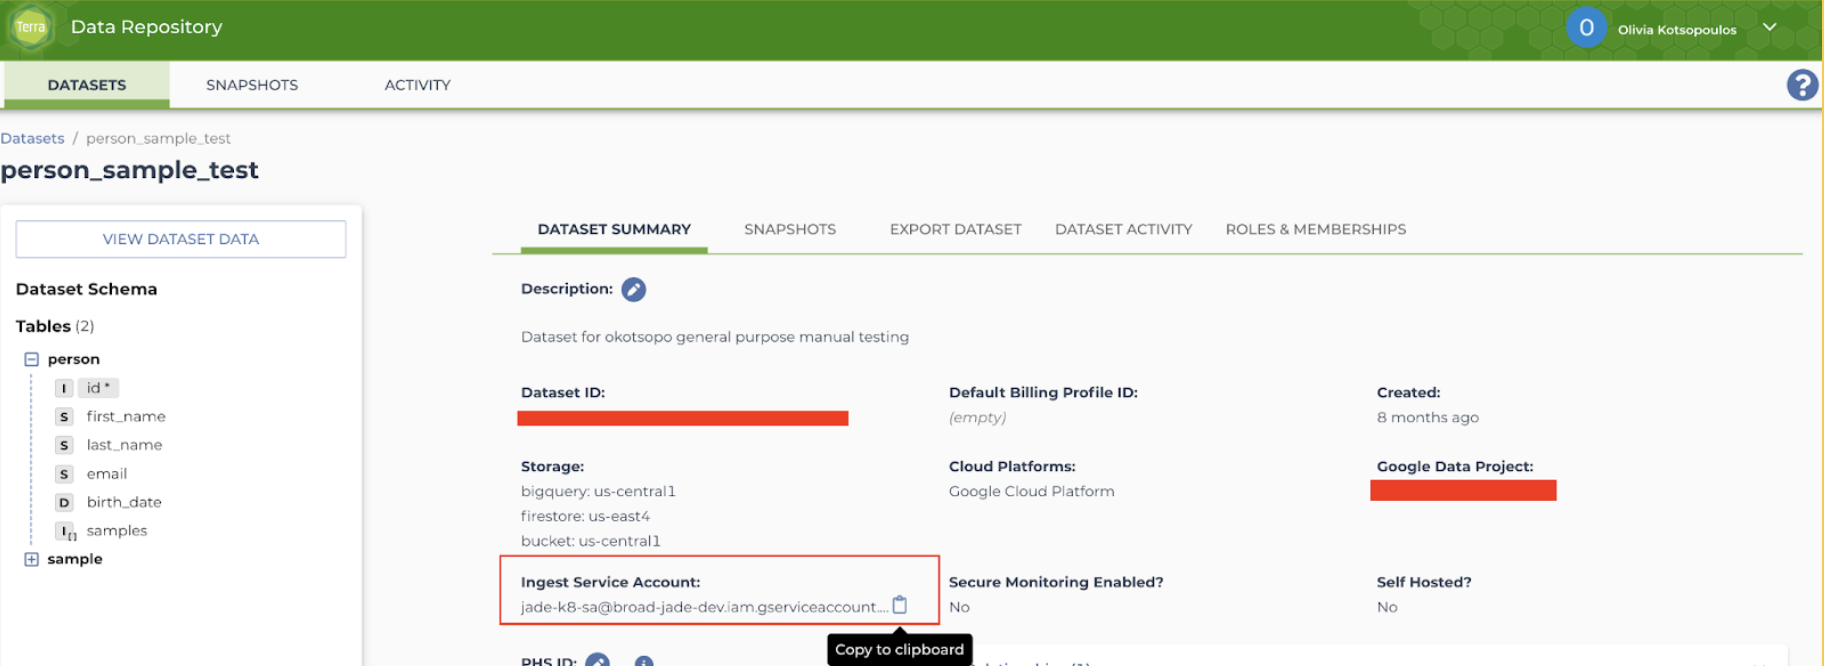Screen dimensions: 1824x666
Task: Click the '8 months ago' created value
Action: (1427, 417)
